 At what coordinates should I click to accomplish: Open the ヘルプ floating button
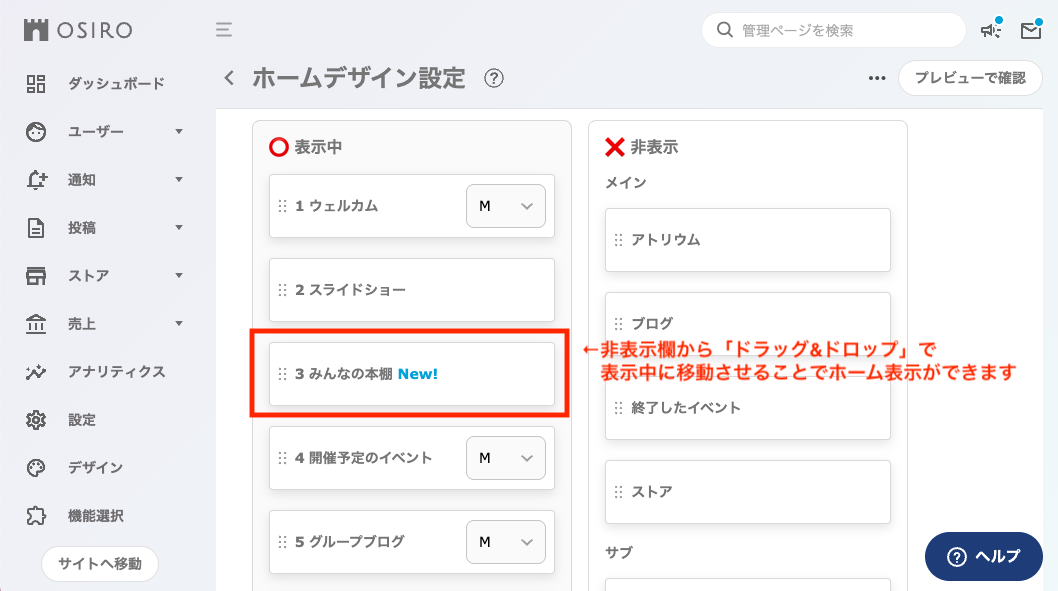(x=983, y=557)
